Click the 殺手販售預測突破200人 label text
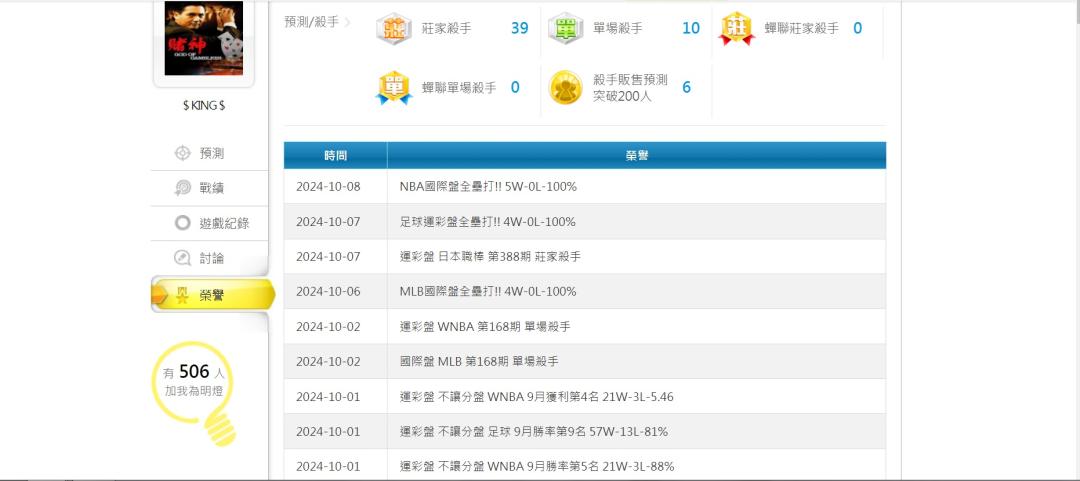Viewport: 1080px width, 481px height. click(x=630, y=88)
